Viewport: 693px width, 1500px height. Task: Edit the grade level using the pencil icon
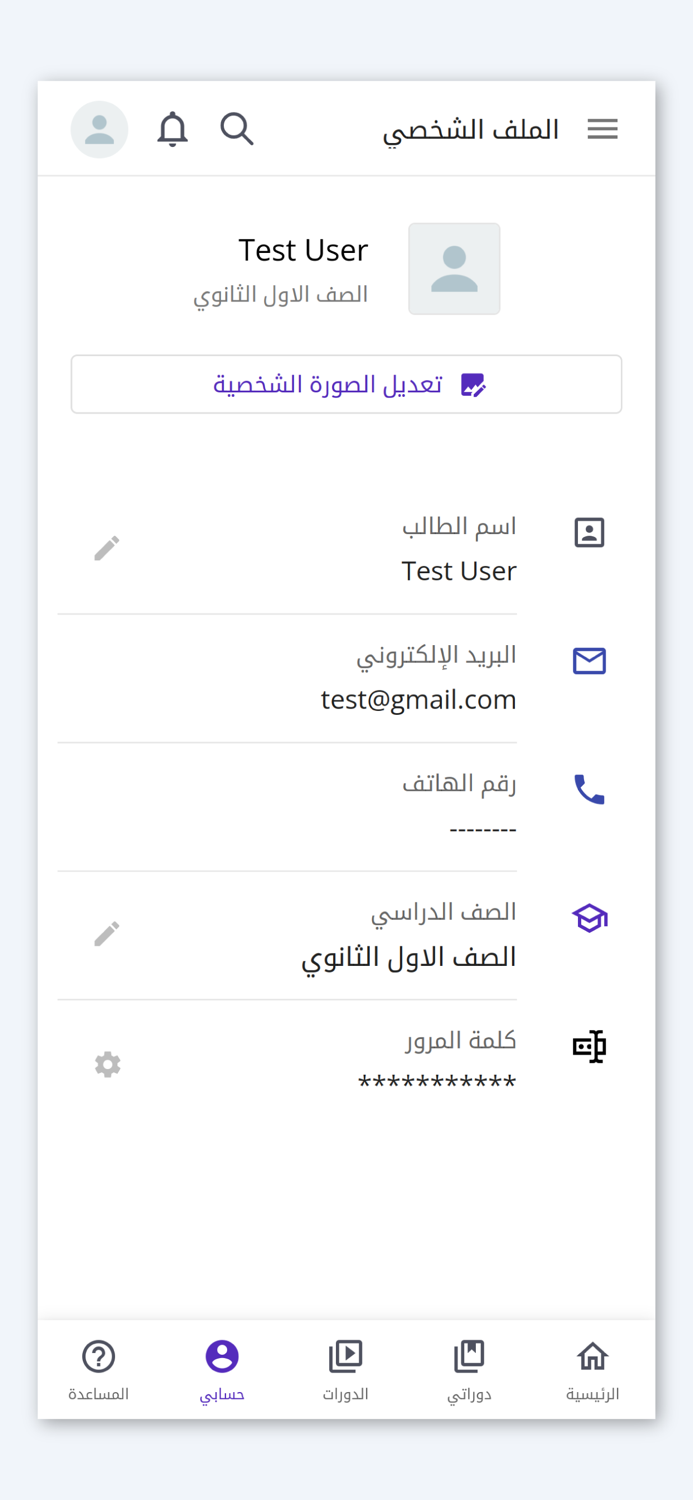click(107, 932)
